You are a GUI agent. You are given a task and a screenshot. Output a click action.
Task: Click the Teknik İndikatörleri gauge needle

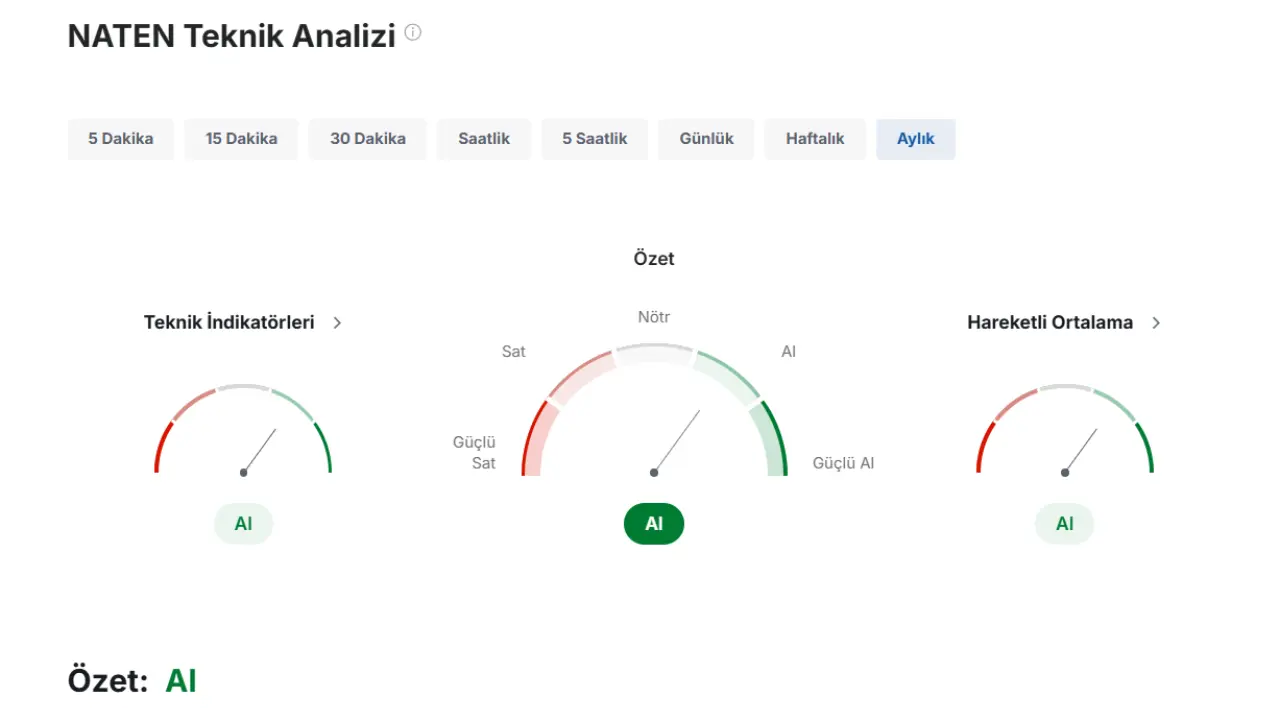pyautogui.click(x=259, y=451)
